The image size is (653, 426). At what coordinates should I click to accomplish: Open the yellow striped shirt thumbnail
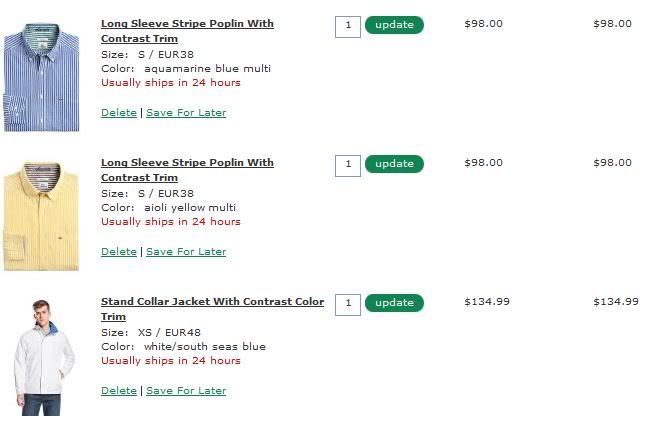41,215
